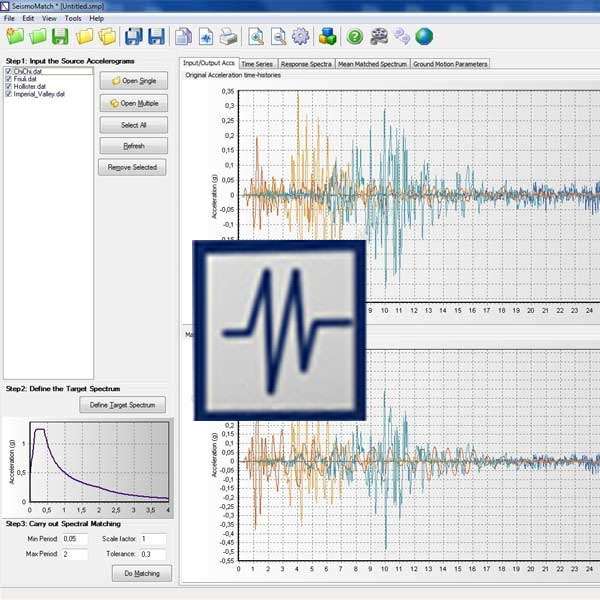Viewport: 600px width, 600px height.
Task: Click the Min Period input field
Action: 75,539
